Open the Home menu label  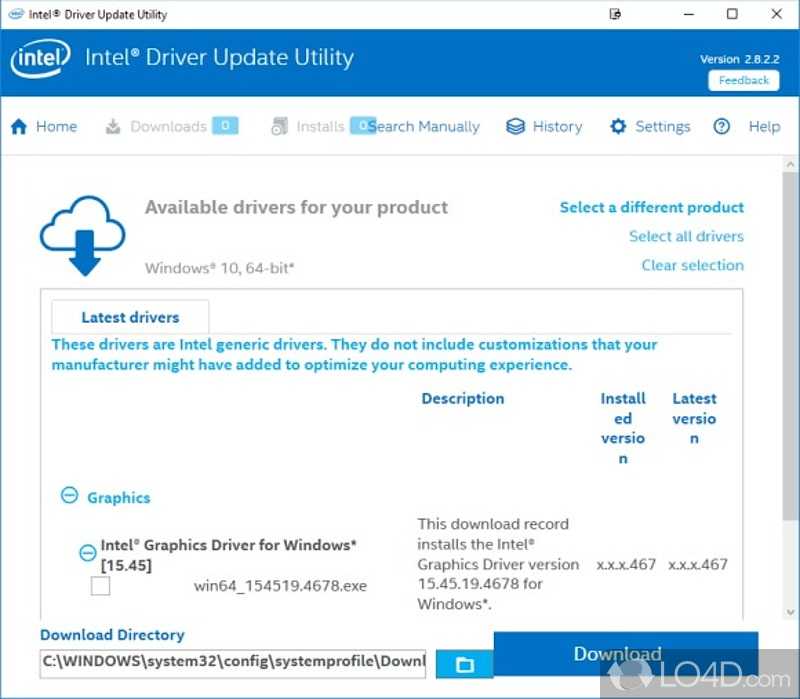57,127
